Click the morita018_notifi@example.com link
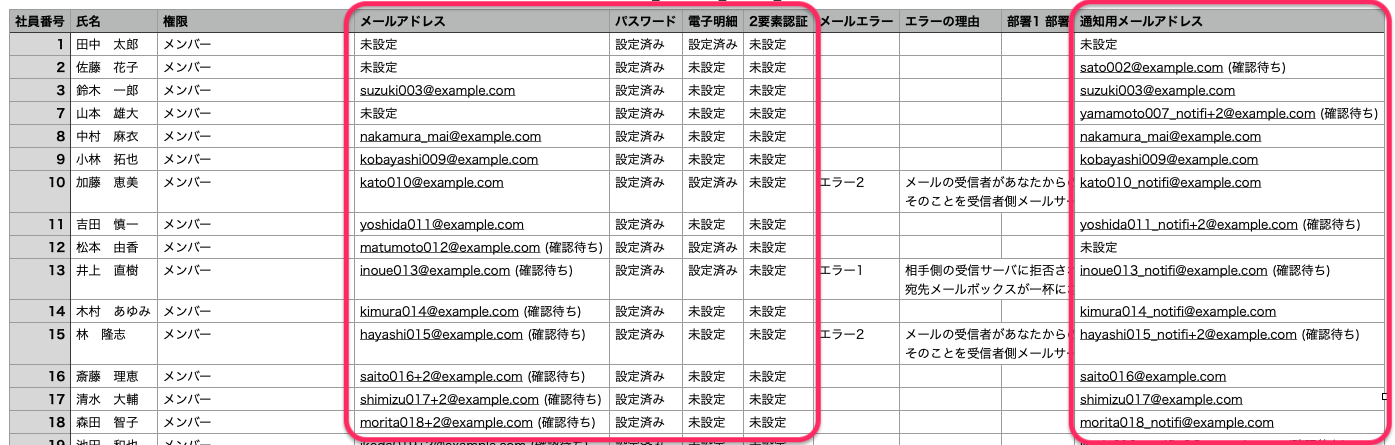 pos(1176,423)
